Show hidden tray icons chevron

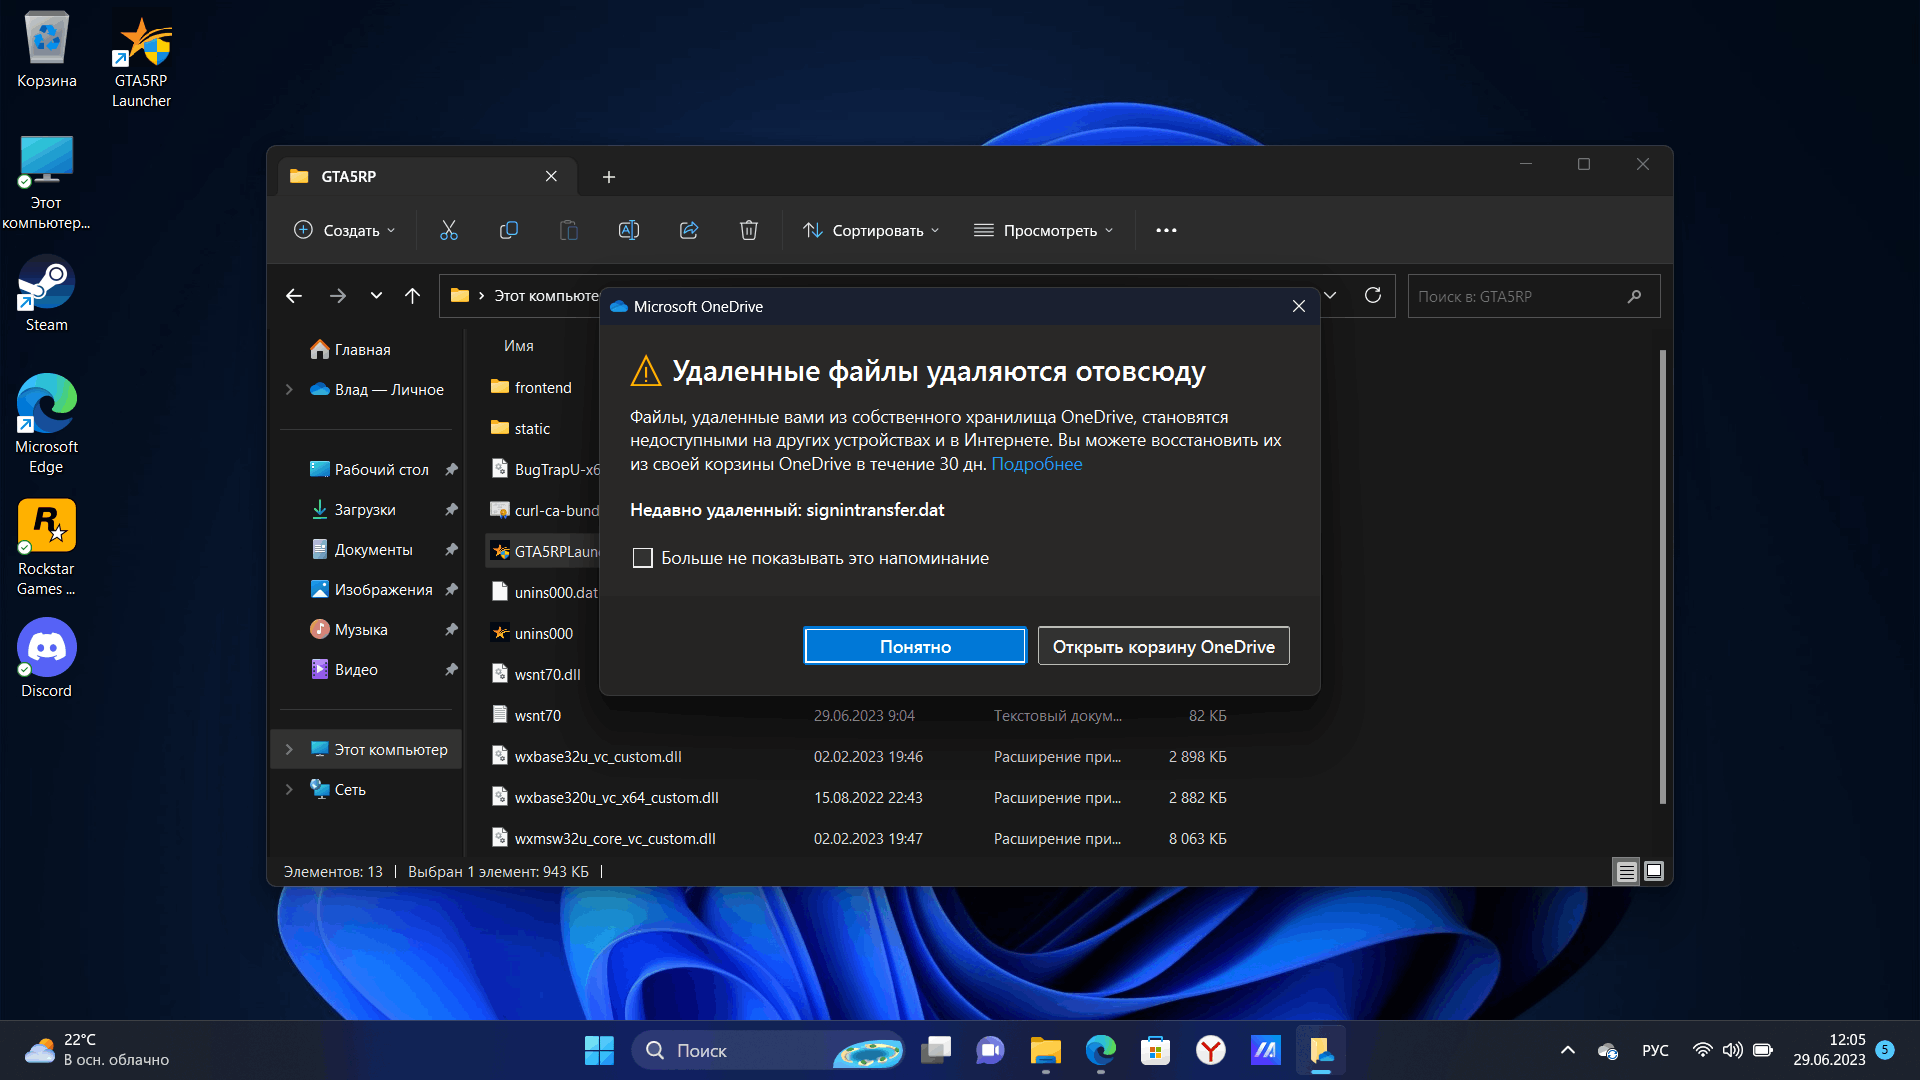1568,1050
